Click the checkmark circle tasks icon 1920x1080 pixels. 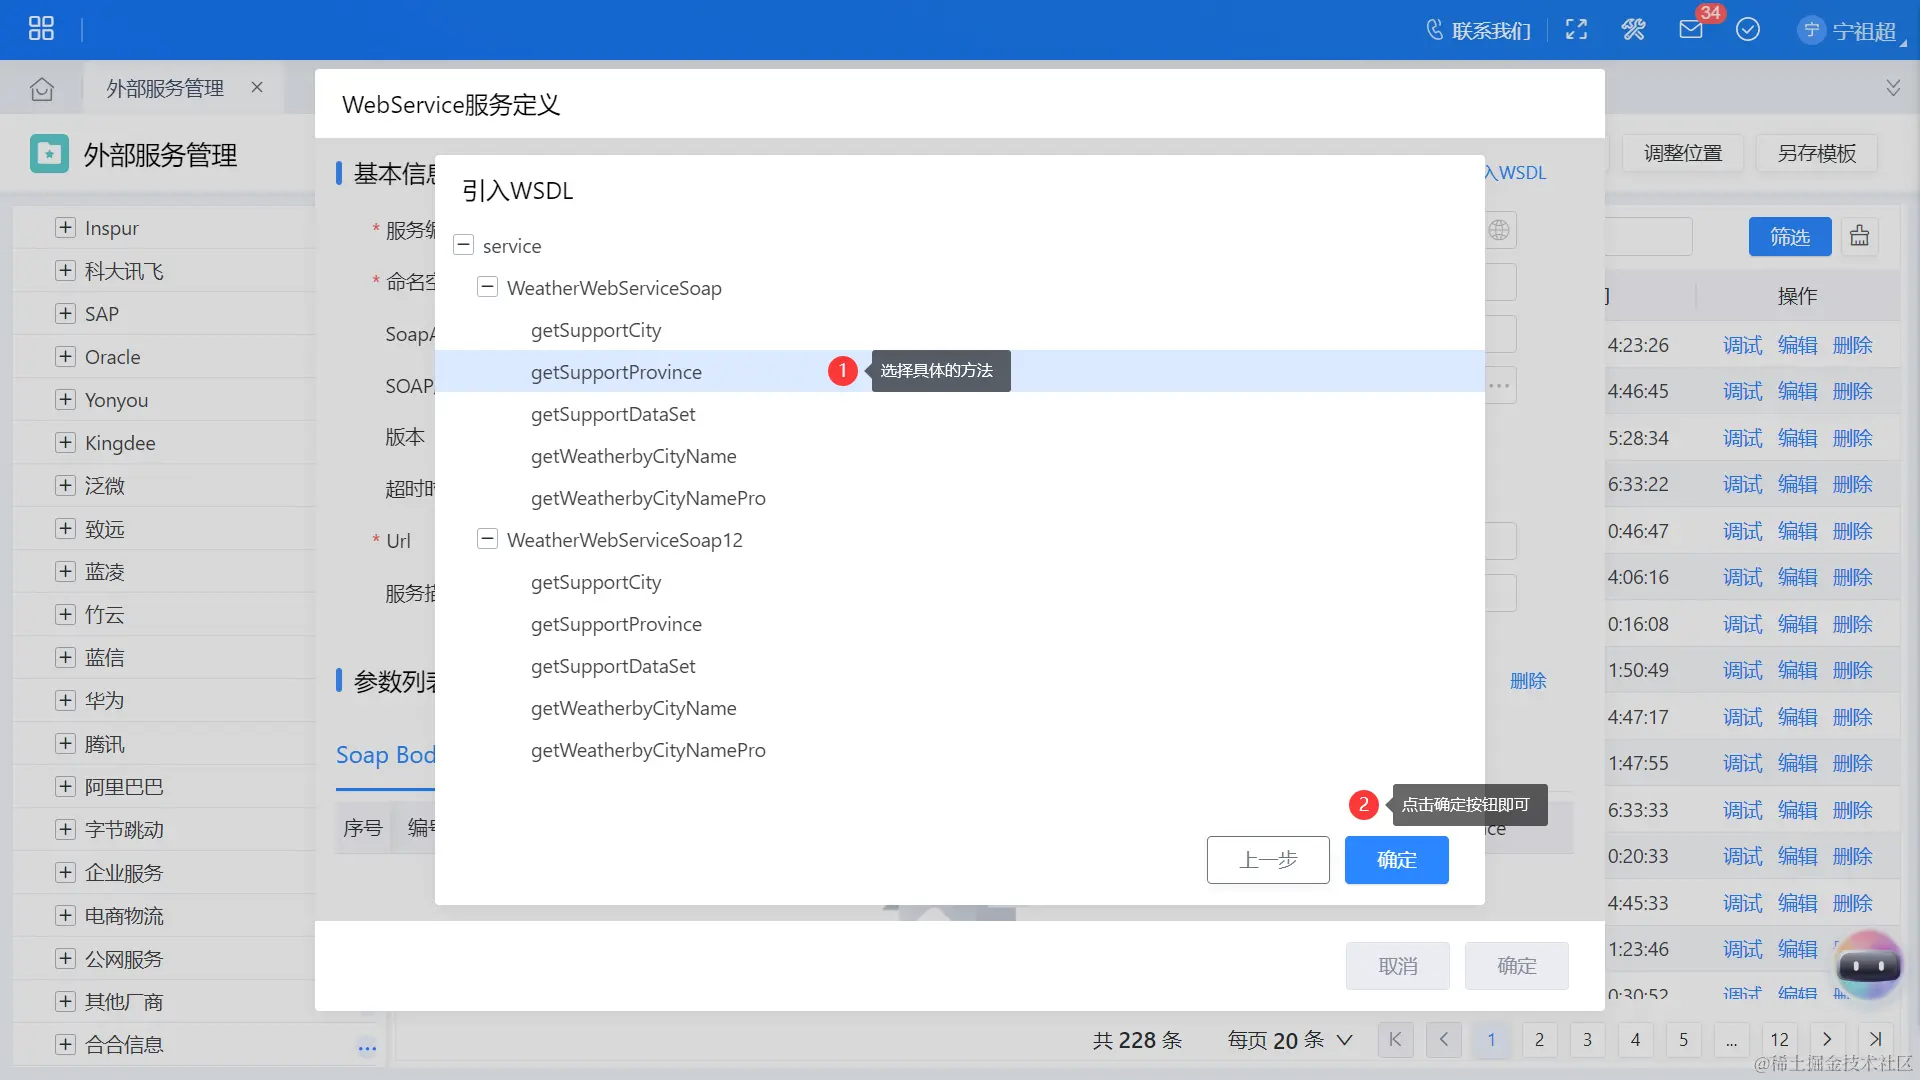click(x=1748, y=30)
